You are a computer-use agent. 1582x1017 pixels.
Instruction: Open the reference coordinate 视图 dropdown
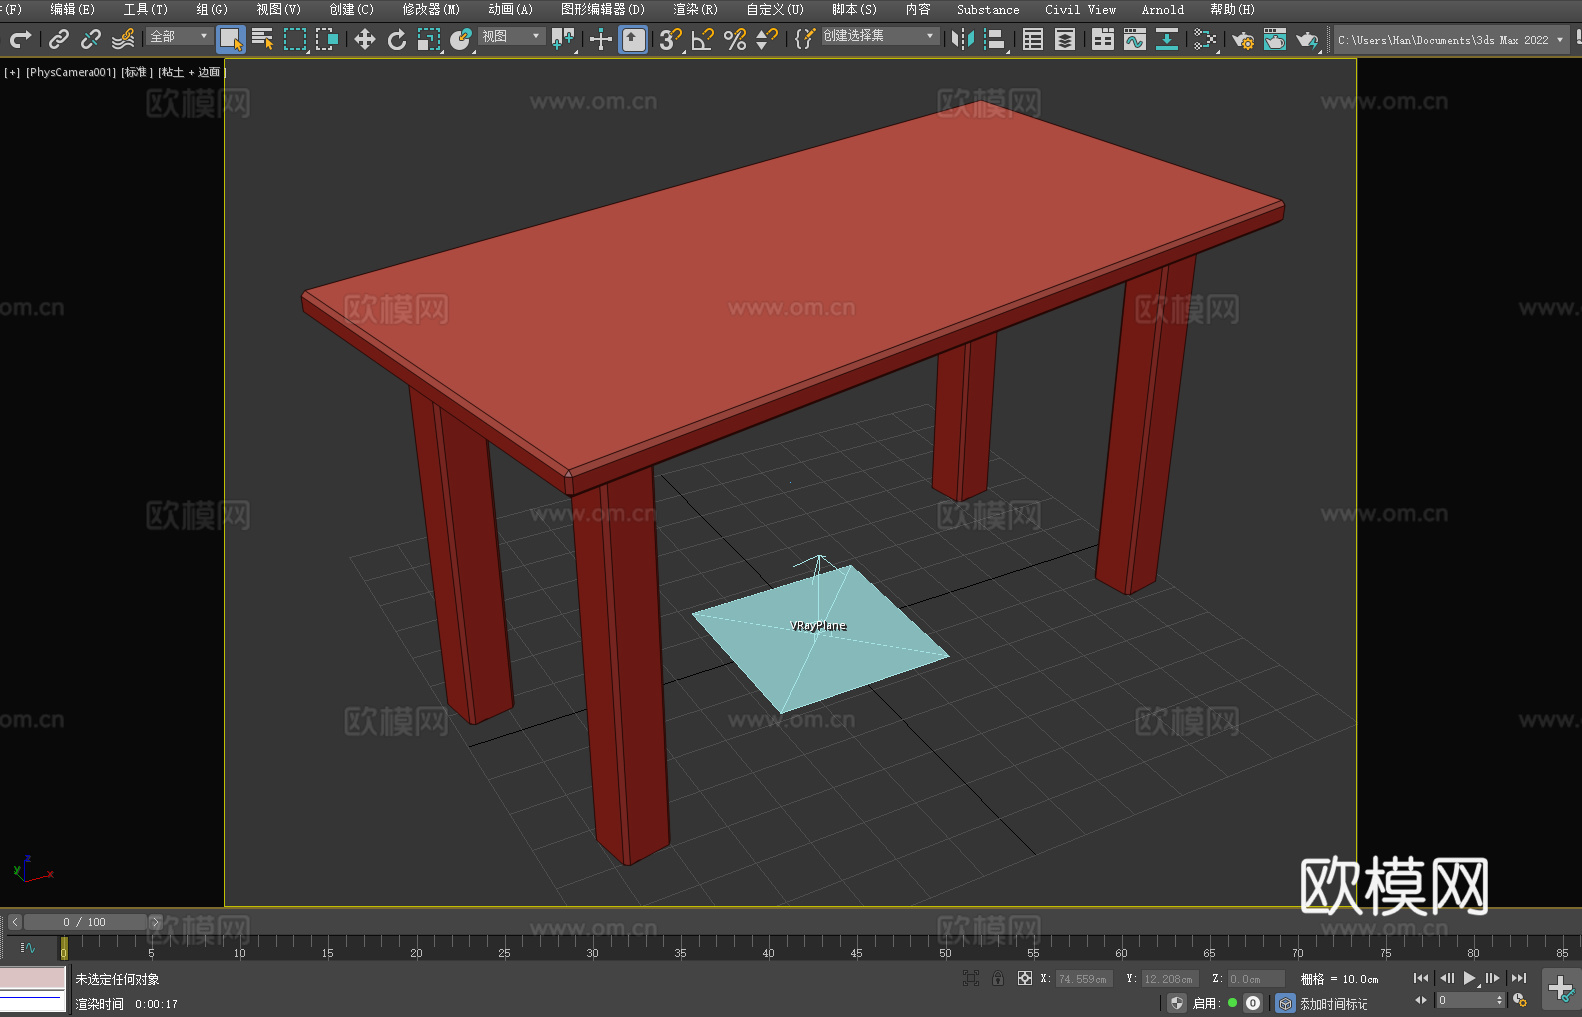511,36
